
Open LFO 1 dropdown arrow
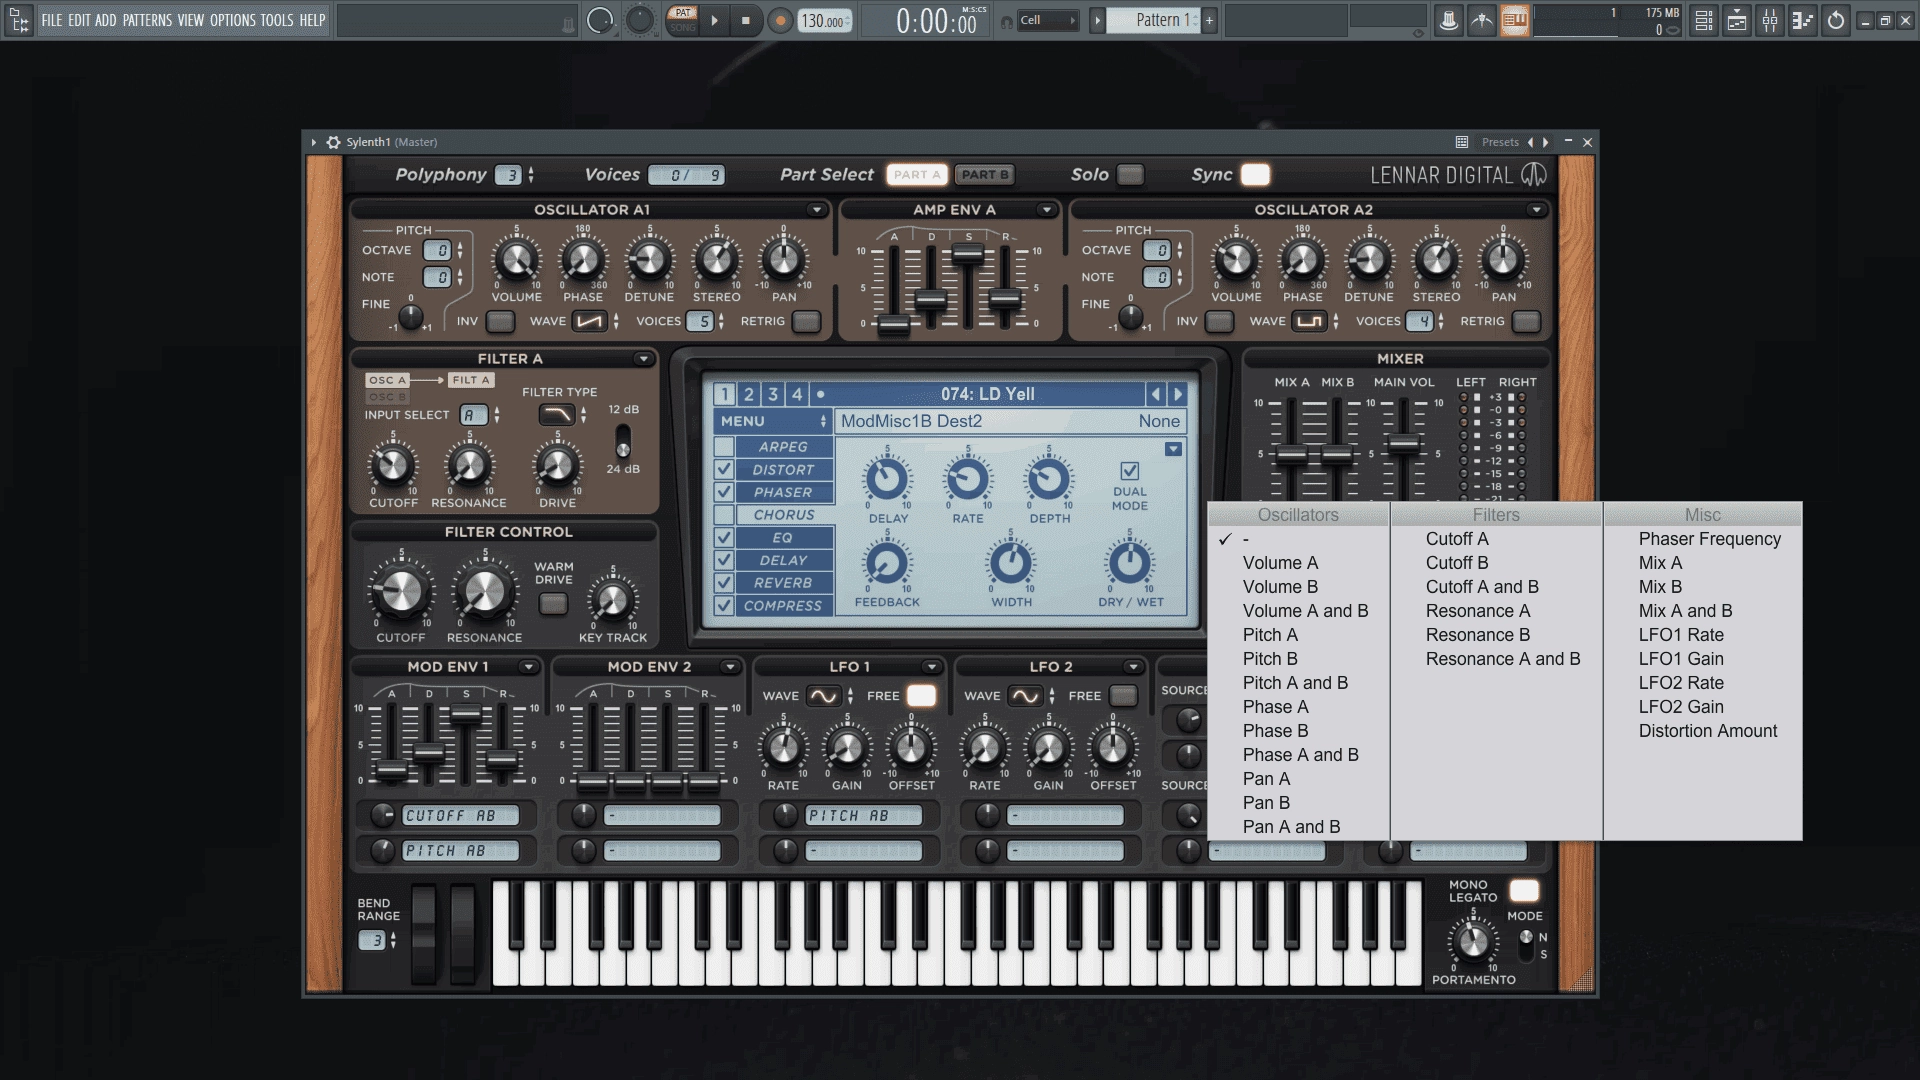(x=931, y=667)
